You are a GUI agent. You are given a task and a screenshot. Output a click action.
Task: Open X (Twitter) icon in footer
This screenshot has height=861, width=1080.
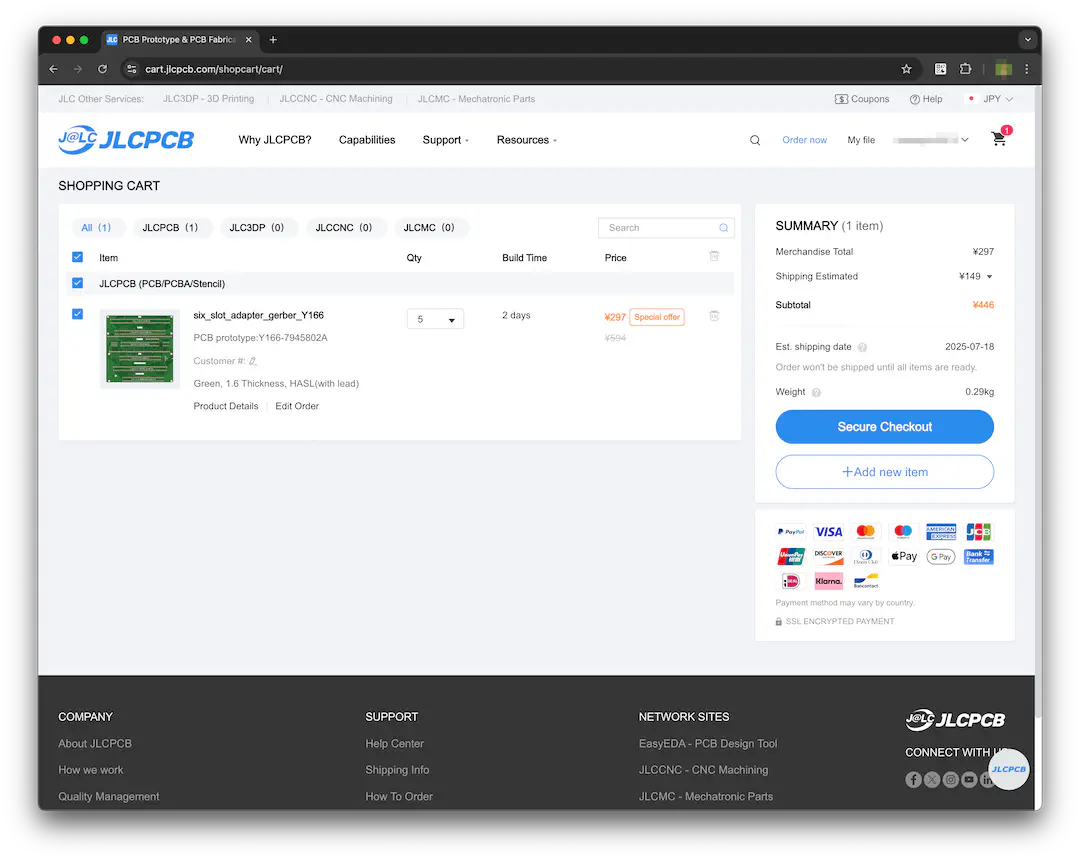click(x=932, y=780)
